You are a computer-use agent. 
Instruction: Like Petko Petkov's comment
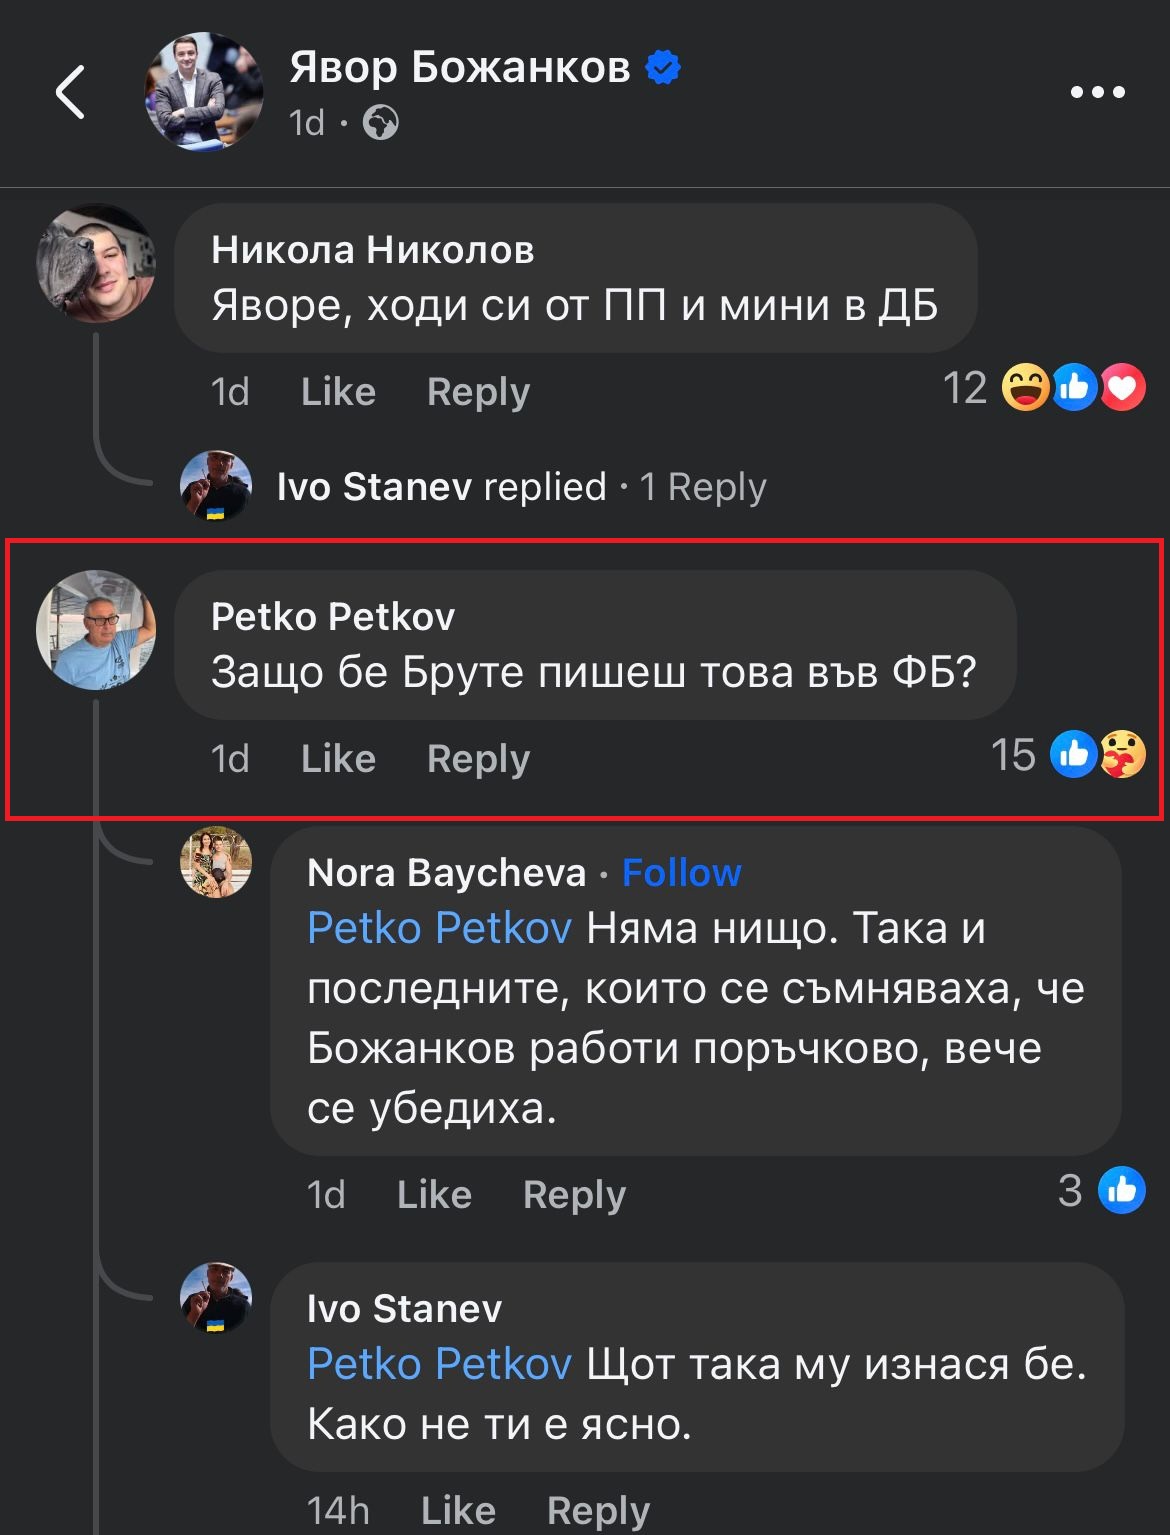(x=338, y=759)
